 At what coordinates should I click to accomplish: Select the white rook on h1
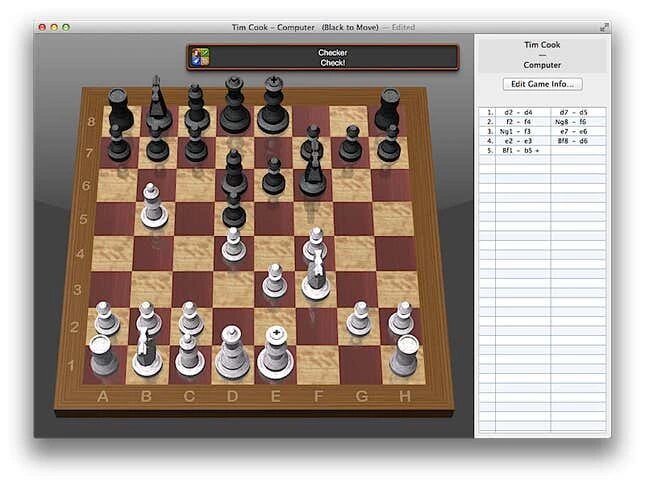pyautogui.click(x=404, y=356)
